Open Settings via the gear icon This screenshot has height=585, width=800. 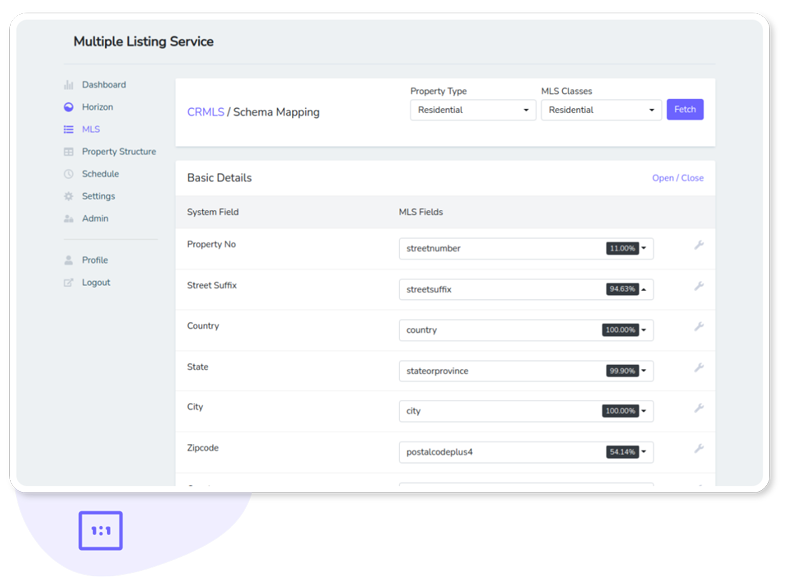click(x=66, y=196)
